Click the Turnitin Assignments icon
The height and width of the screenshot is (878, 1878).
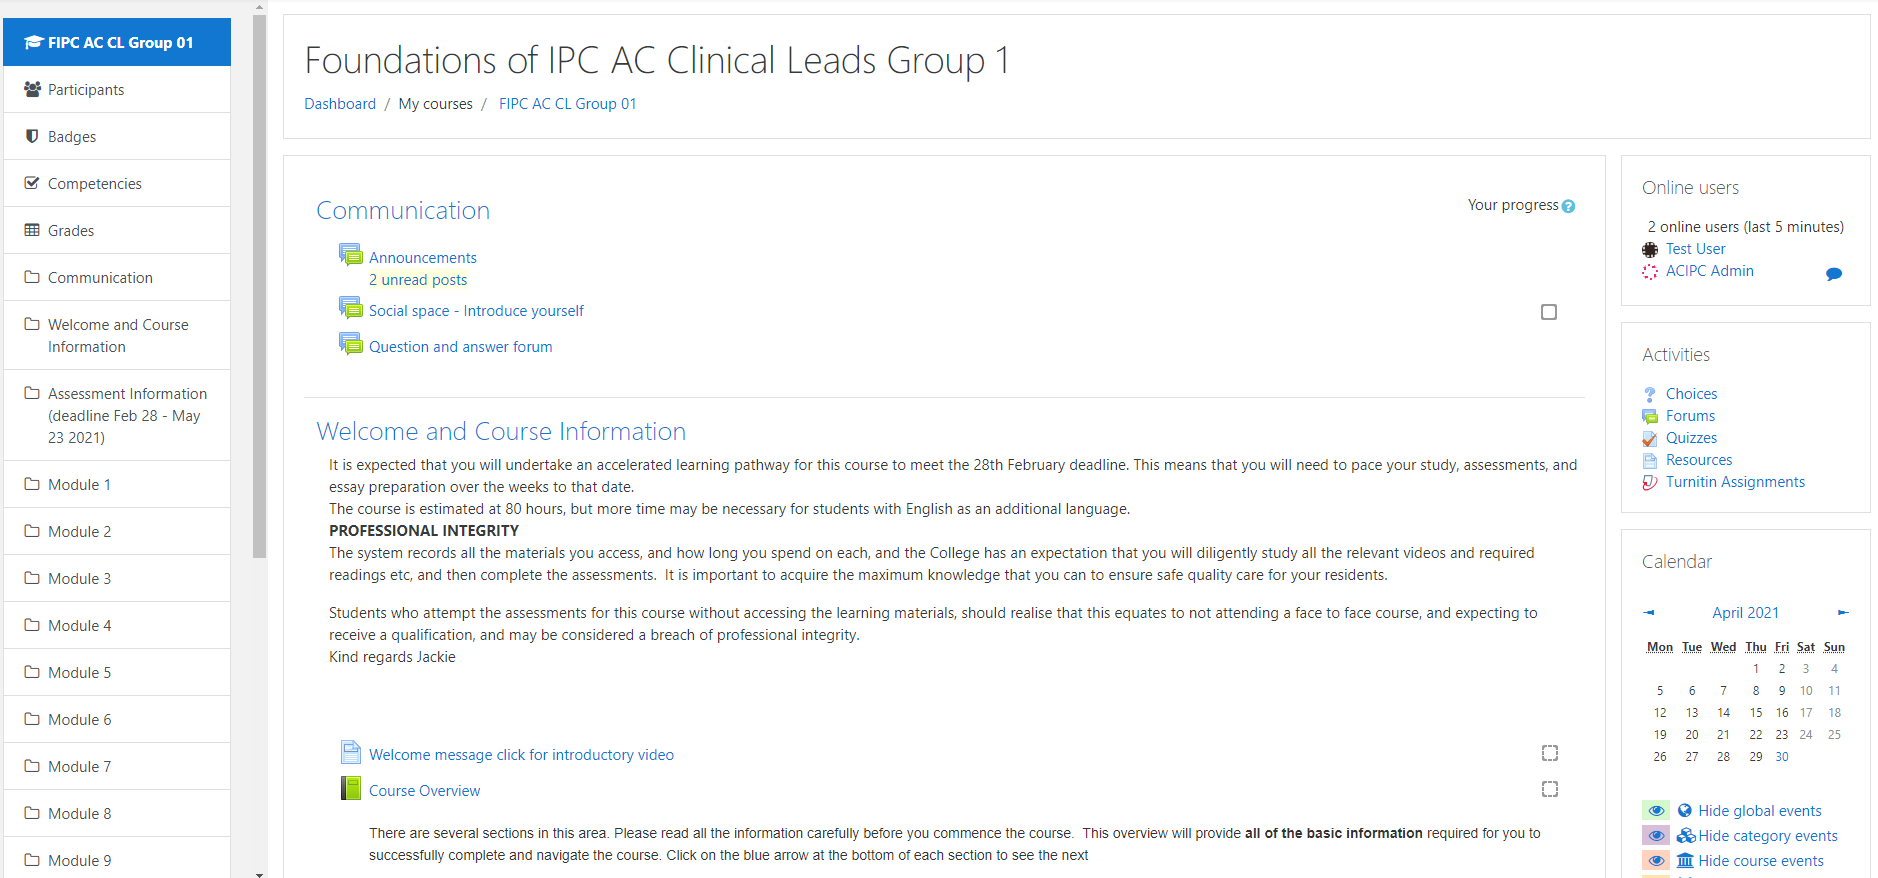(1650, 482)
